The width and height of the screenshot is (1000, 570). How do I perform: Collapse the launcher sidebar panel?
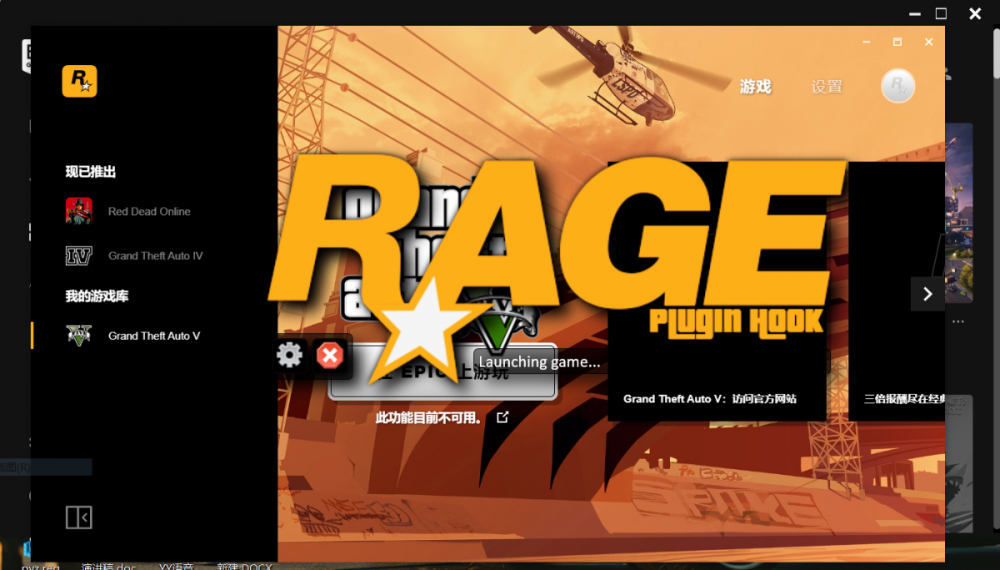[79, 517]
